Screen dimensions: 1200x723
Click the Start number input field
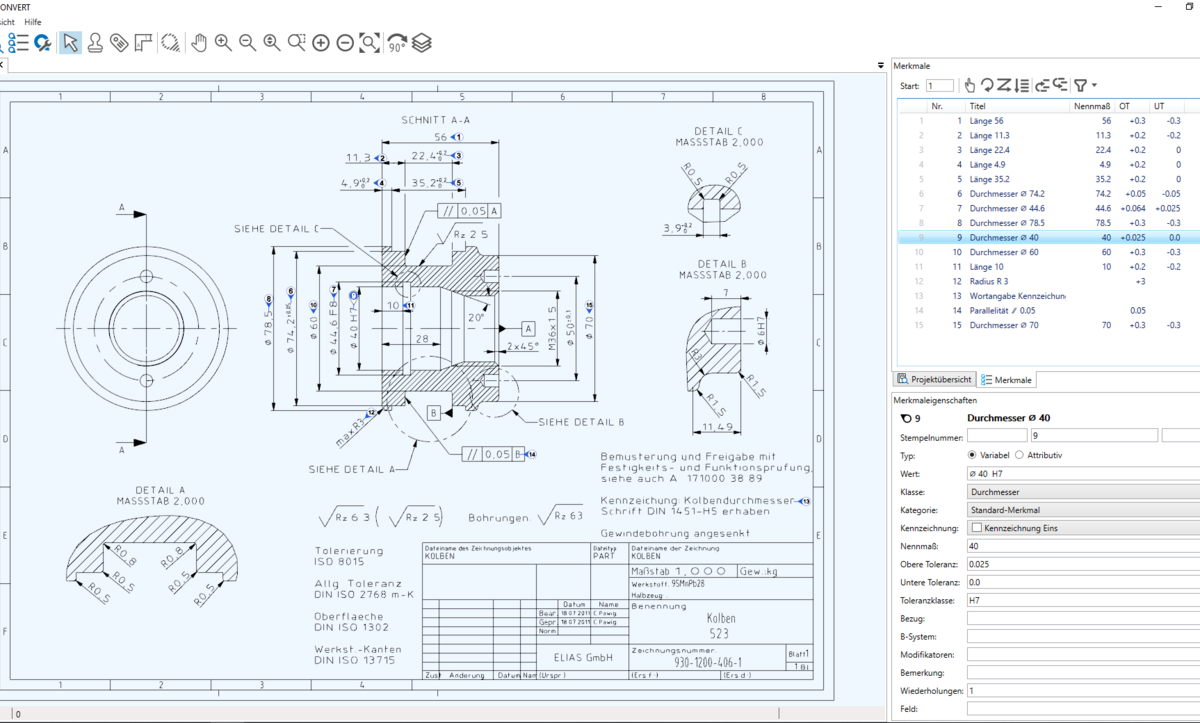pyautogui.click(x=940, y=86)
